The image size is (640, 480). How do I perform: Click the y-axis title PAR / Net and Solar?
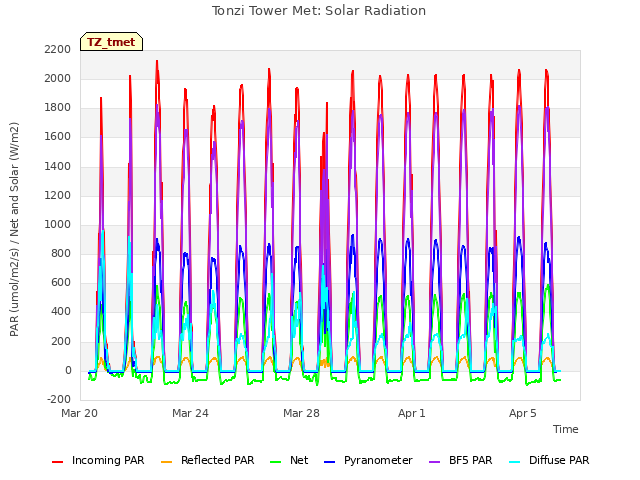point(14,229)
